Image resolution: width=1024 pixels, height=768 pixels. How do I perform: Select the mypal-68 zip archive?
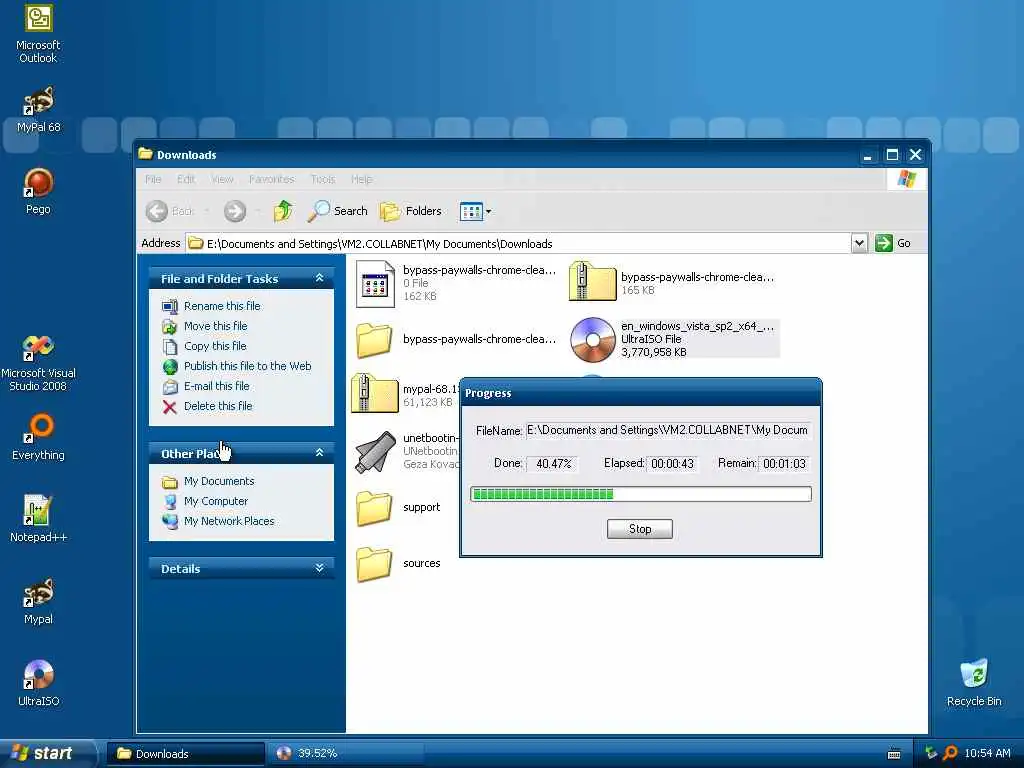pyautogui.click(x=405, y=394)
